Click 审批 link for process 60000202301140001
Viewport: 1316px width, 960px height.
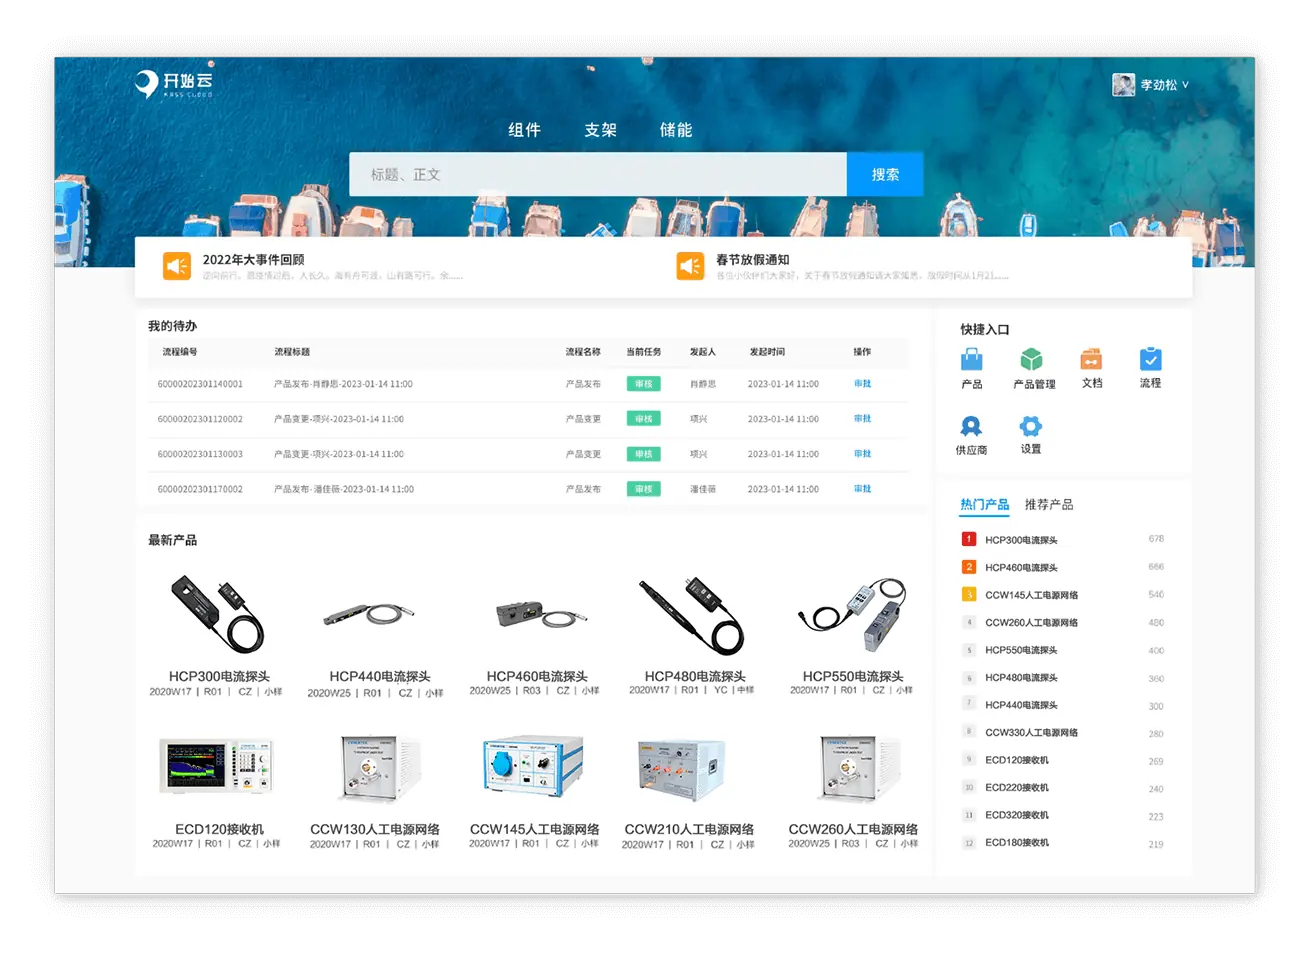(x=862, y=384)
